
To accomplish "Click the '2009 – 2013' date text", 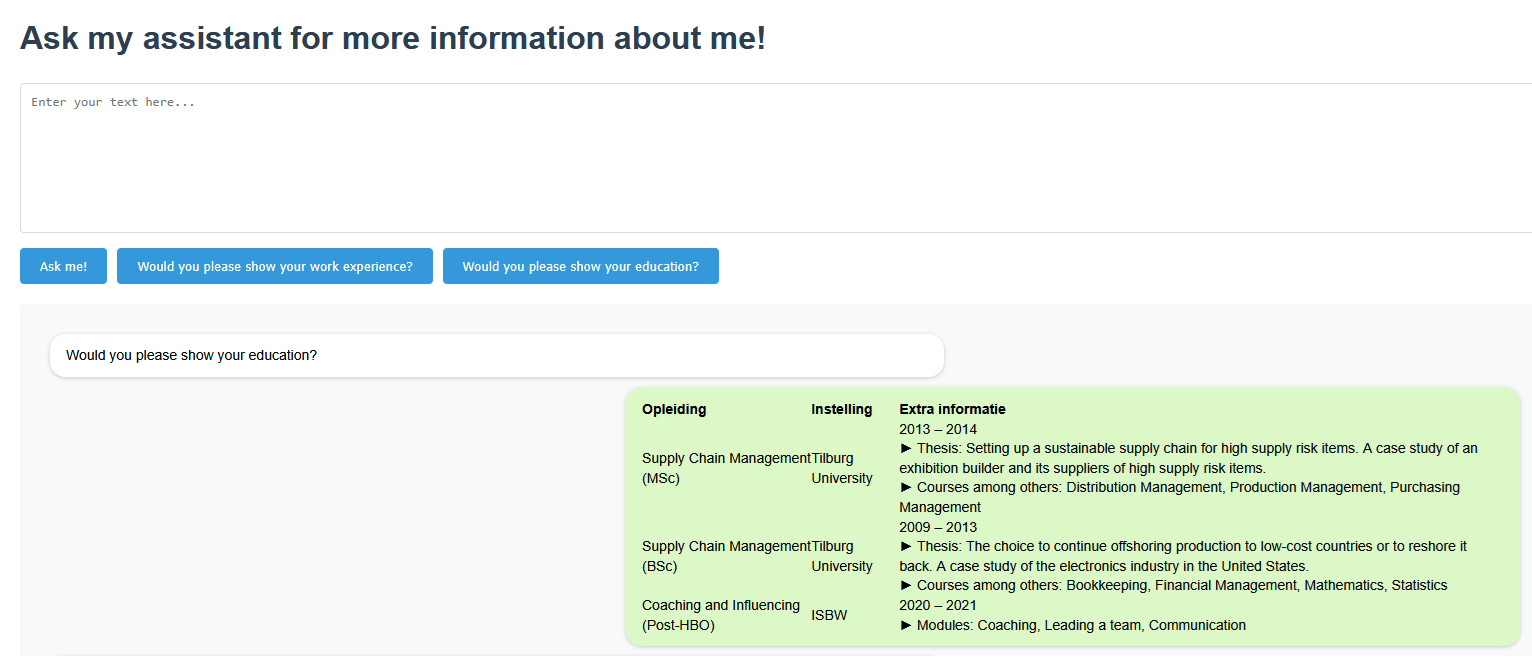I will (x=938, y=527).
